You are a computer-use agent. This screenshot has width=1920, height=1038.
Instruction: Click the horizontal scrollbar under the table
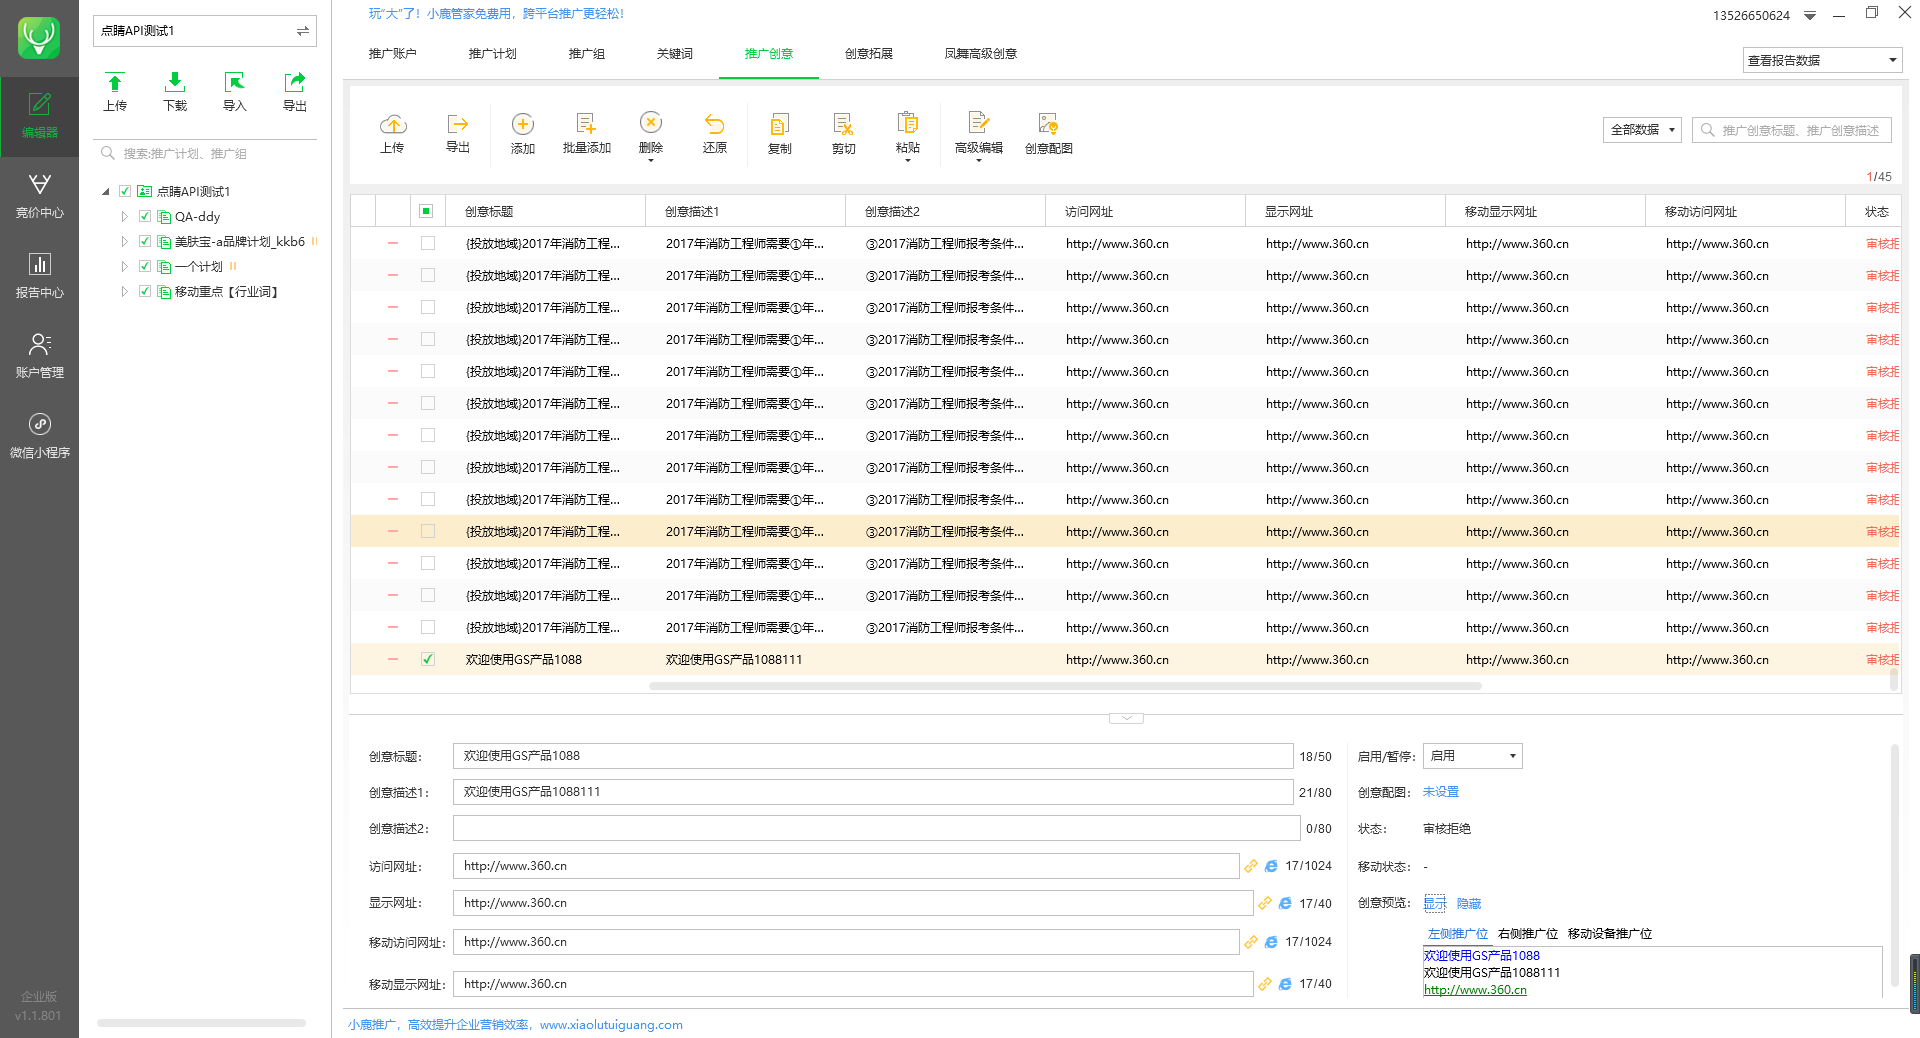point(1065,686)
